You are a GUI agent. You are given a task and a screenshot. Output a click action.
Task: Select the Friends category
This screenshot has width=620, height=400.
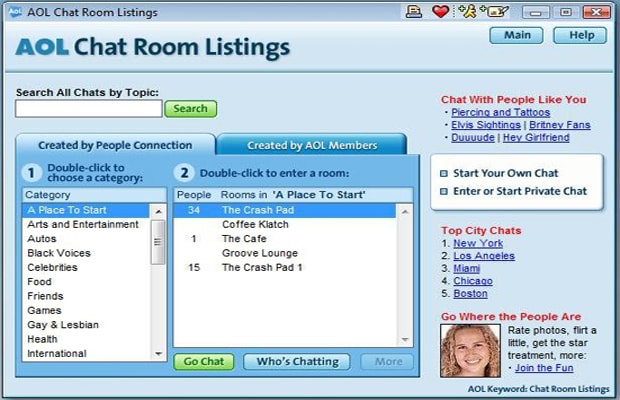(86, 296)
